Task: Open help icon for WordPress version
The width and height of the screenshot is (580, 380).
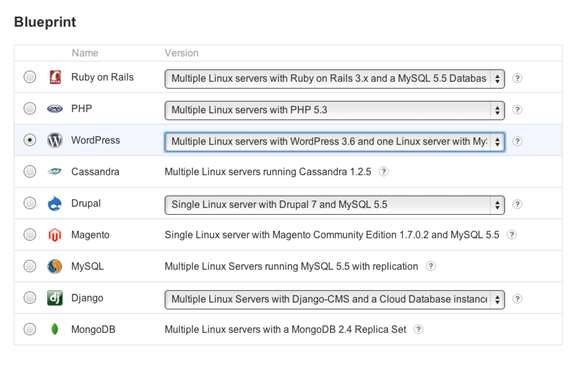Action: [x=517, y=141]
